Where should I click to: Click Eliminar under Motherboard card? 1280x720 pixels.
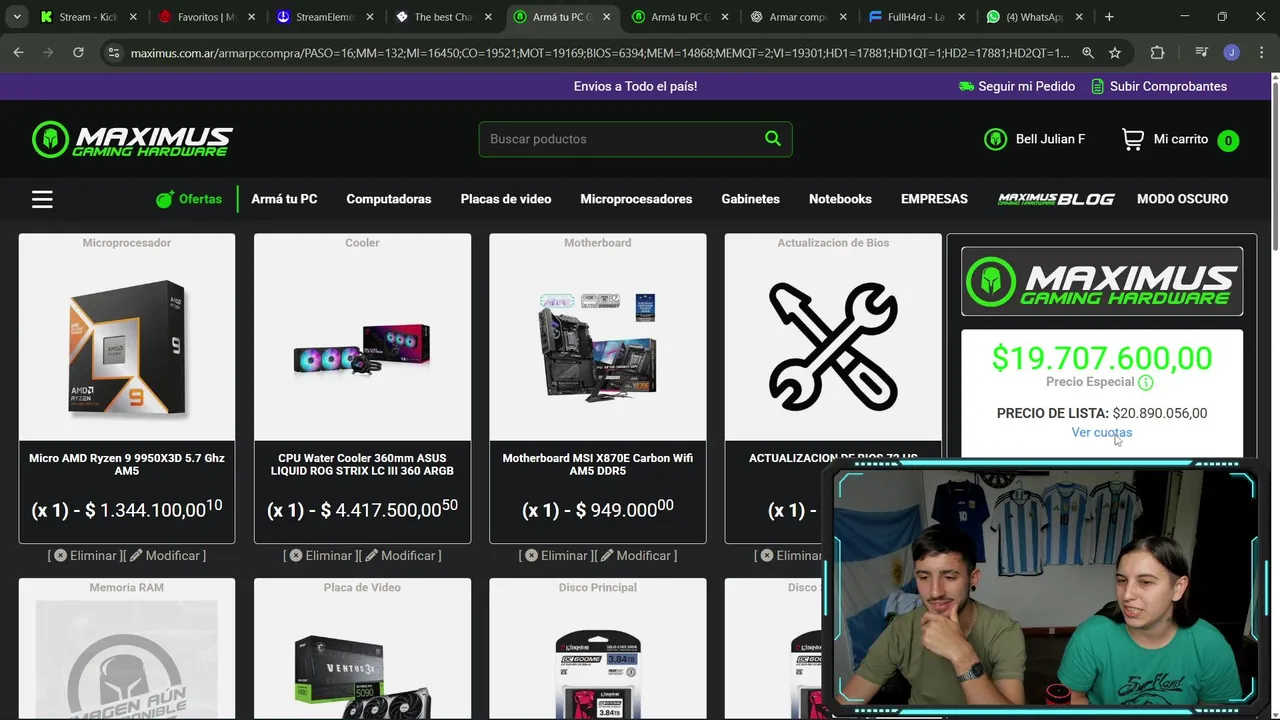click(556, 555)
